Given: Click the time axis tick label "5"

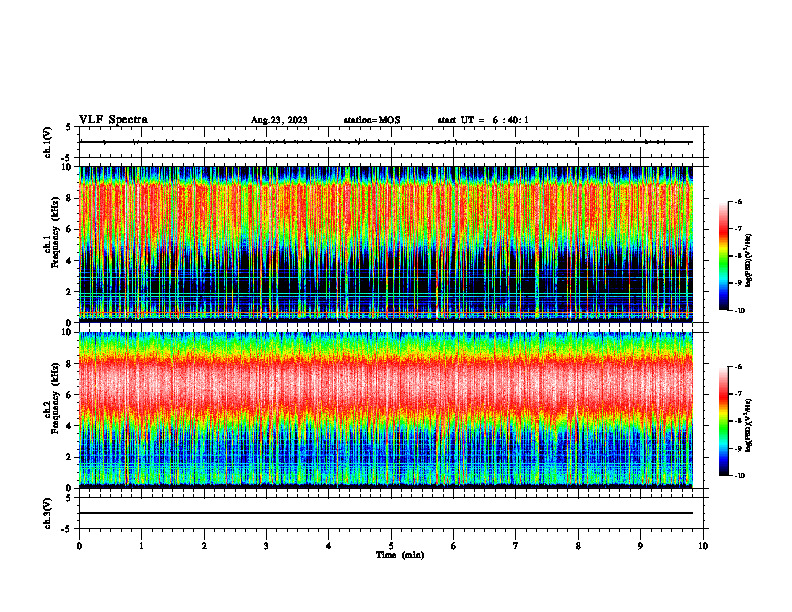Looking at the screenshot, I should pos(391,546).
